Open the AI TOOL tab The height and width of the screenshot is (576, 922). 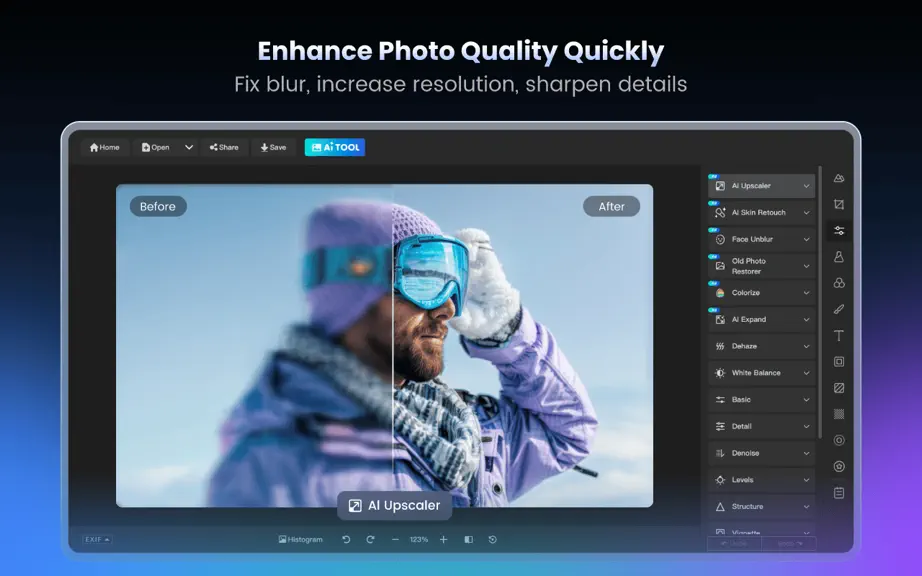click(335, 148)
